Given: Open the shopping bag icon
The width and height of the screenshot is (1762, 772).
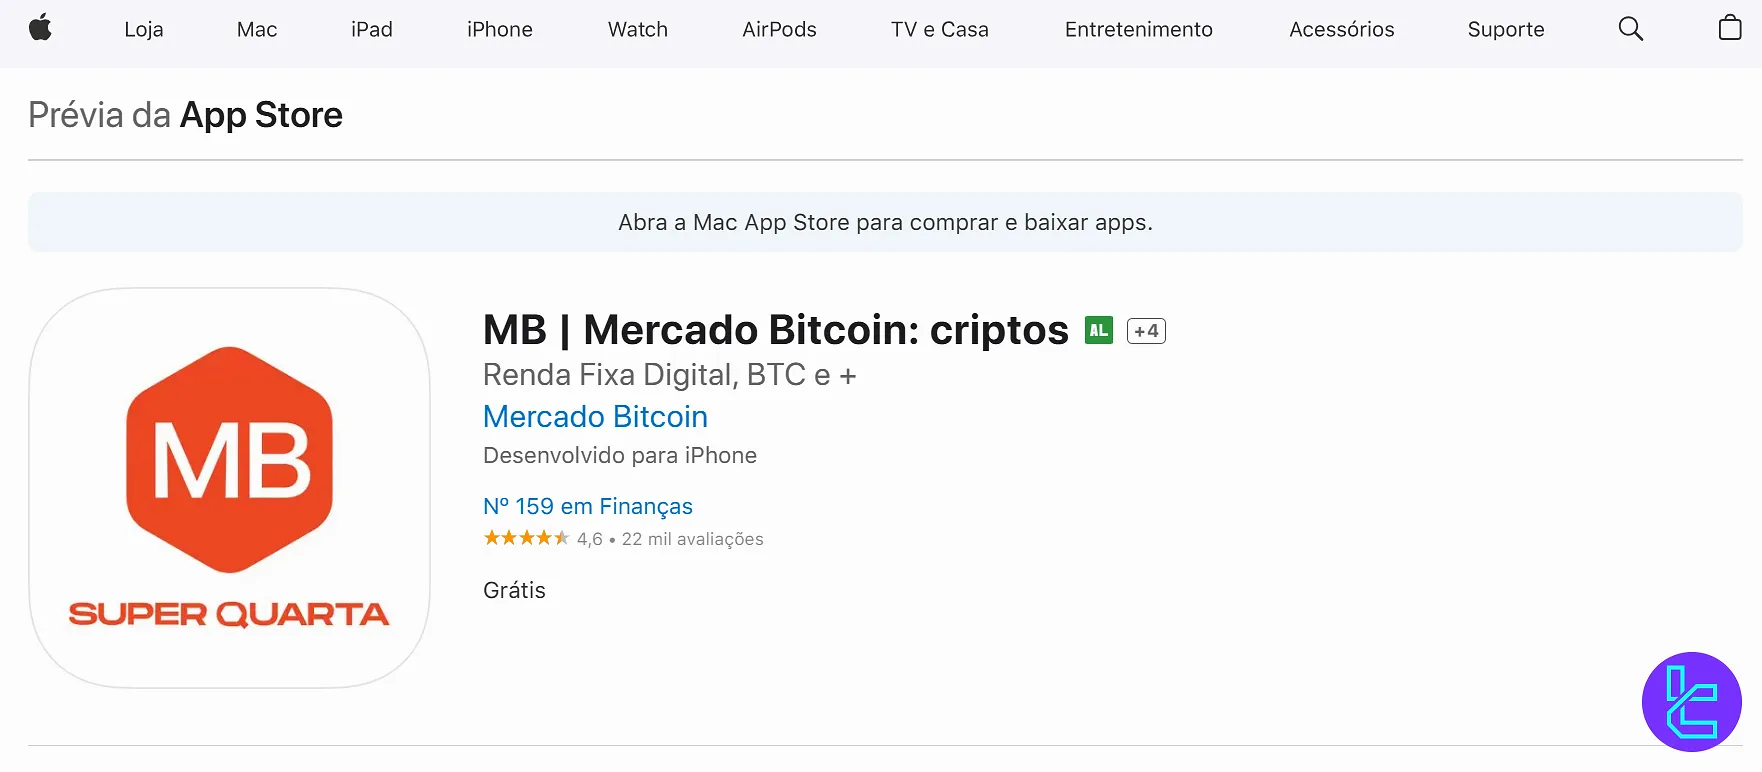Looking at the screenshot, I should click(1729, 28).
